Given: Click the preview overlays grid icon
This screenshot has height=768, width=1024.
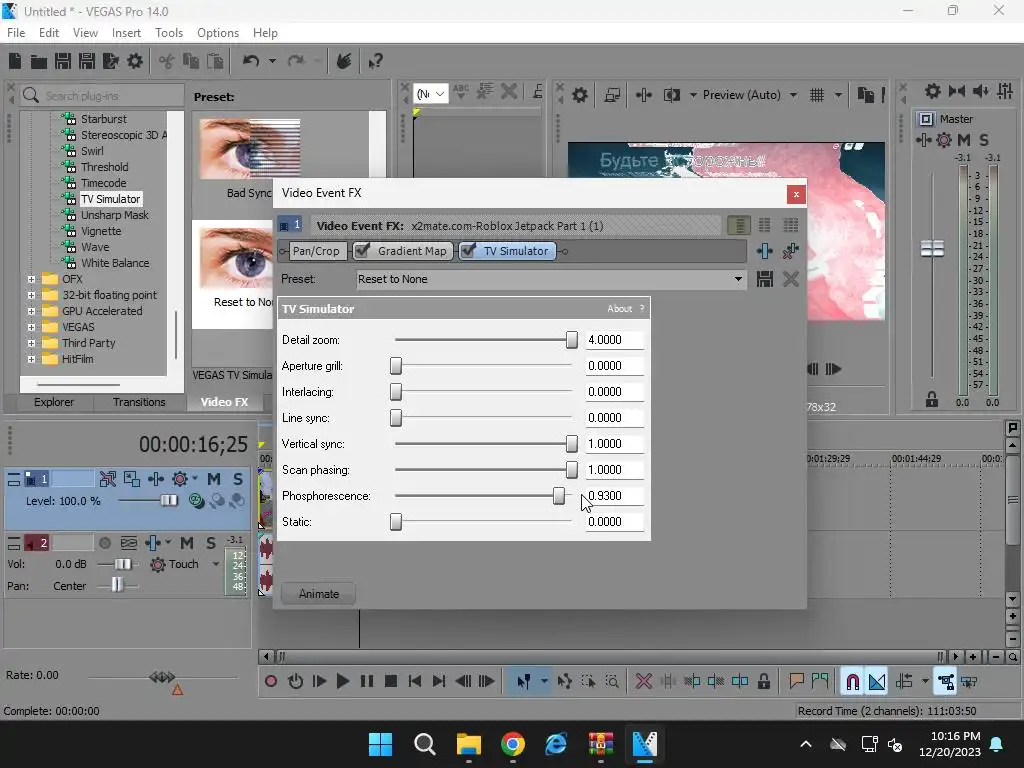Looking at the screenshot, I should coord(816,95).
